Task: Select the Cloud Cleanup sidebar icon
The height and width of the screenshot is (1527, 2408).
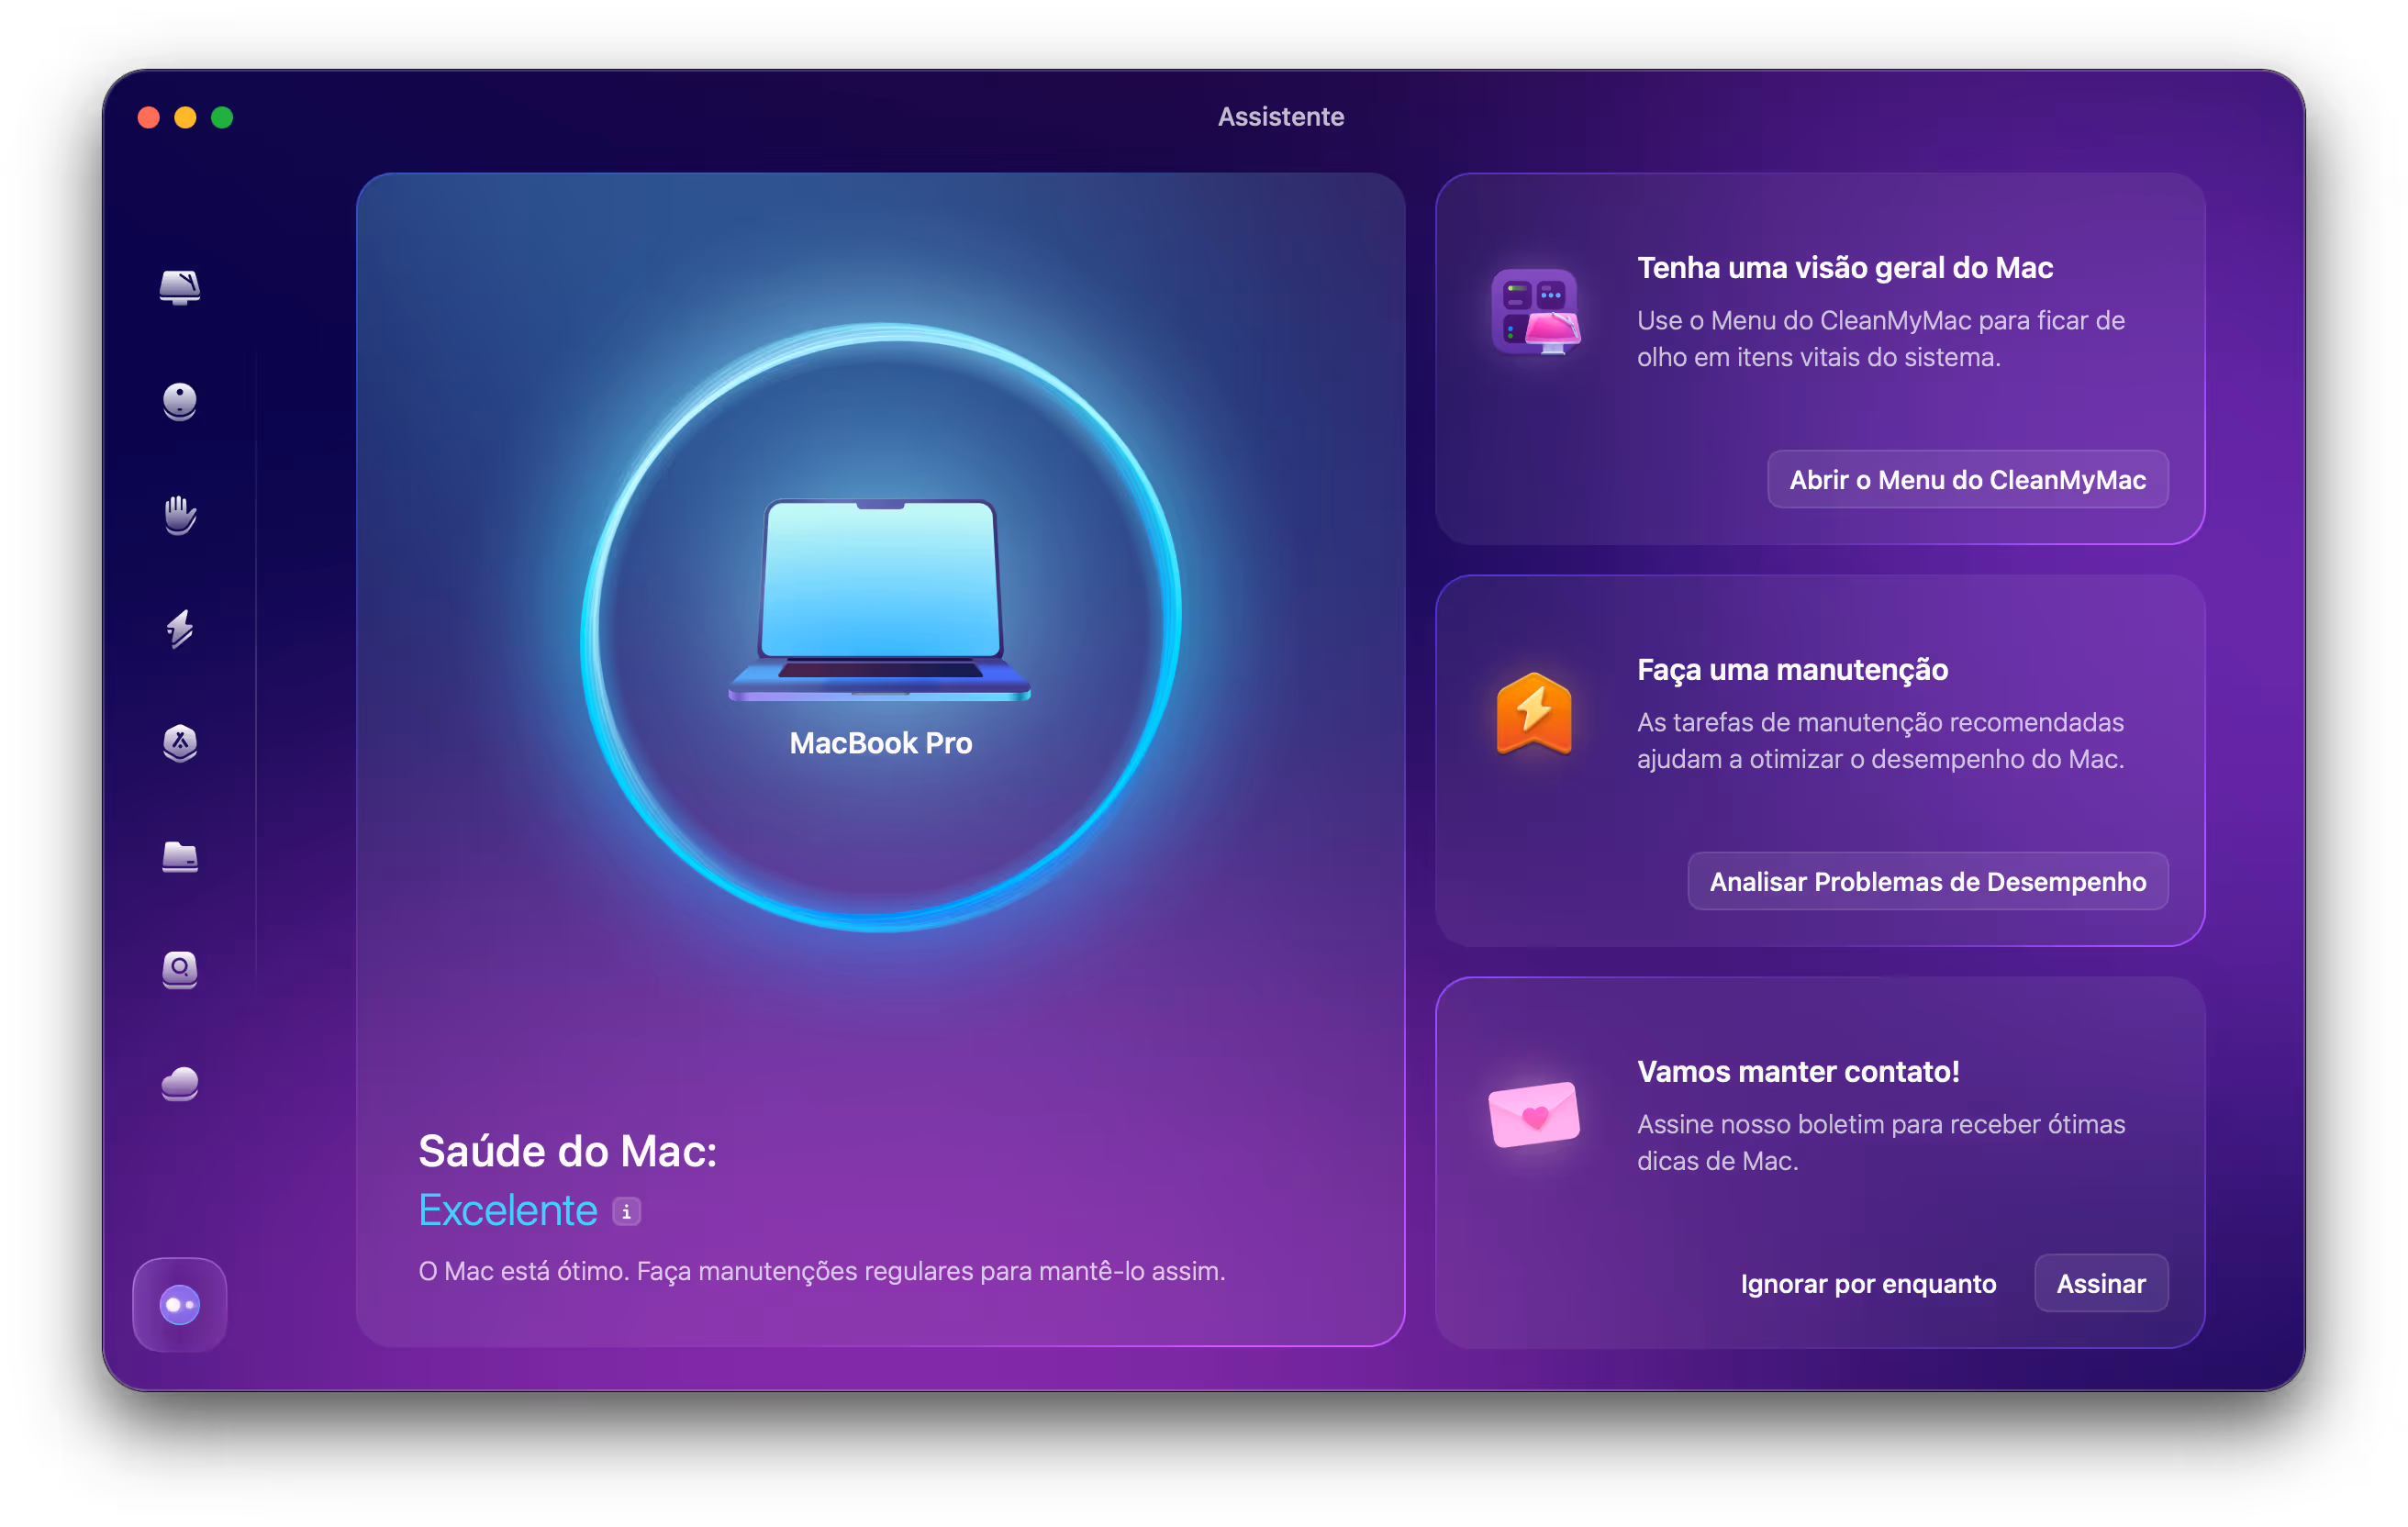Action: coord(180,1083)
